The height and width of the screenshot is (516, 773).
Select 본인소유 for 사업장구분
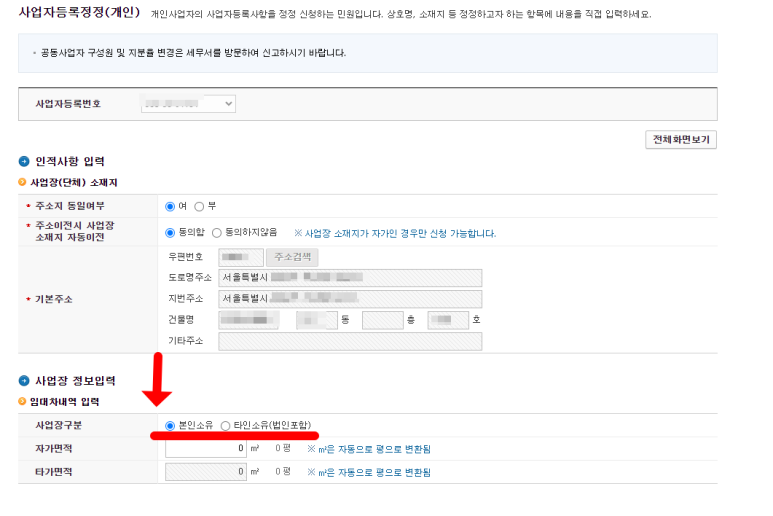click(x=170, y=425)
